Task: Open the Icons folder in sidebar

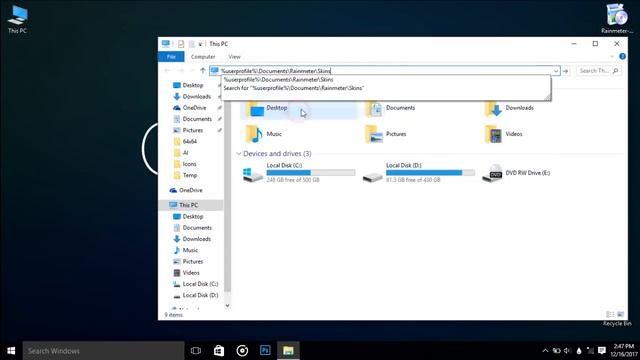Action: point(189,164)
